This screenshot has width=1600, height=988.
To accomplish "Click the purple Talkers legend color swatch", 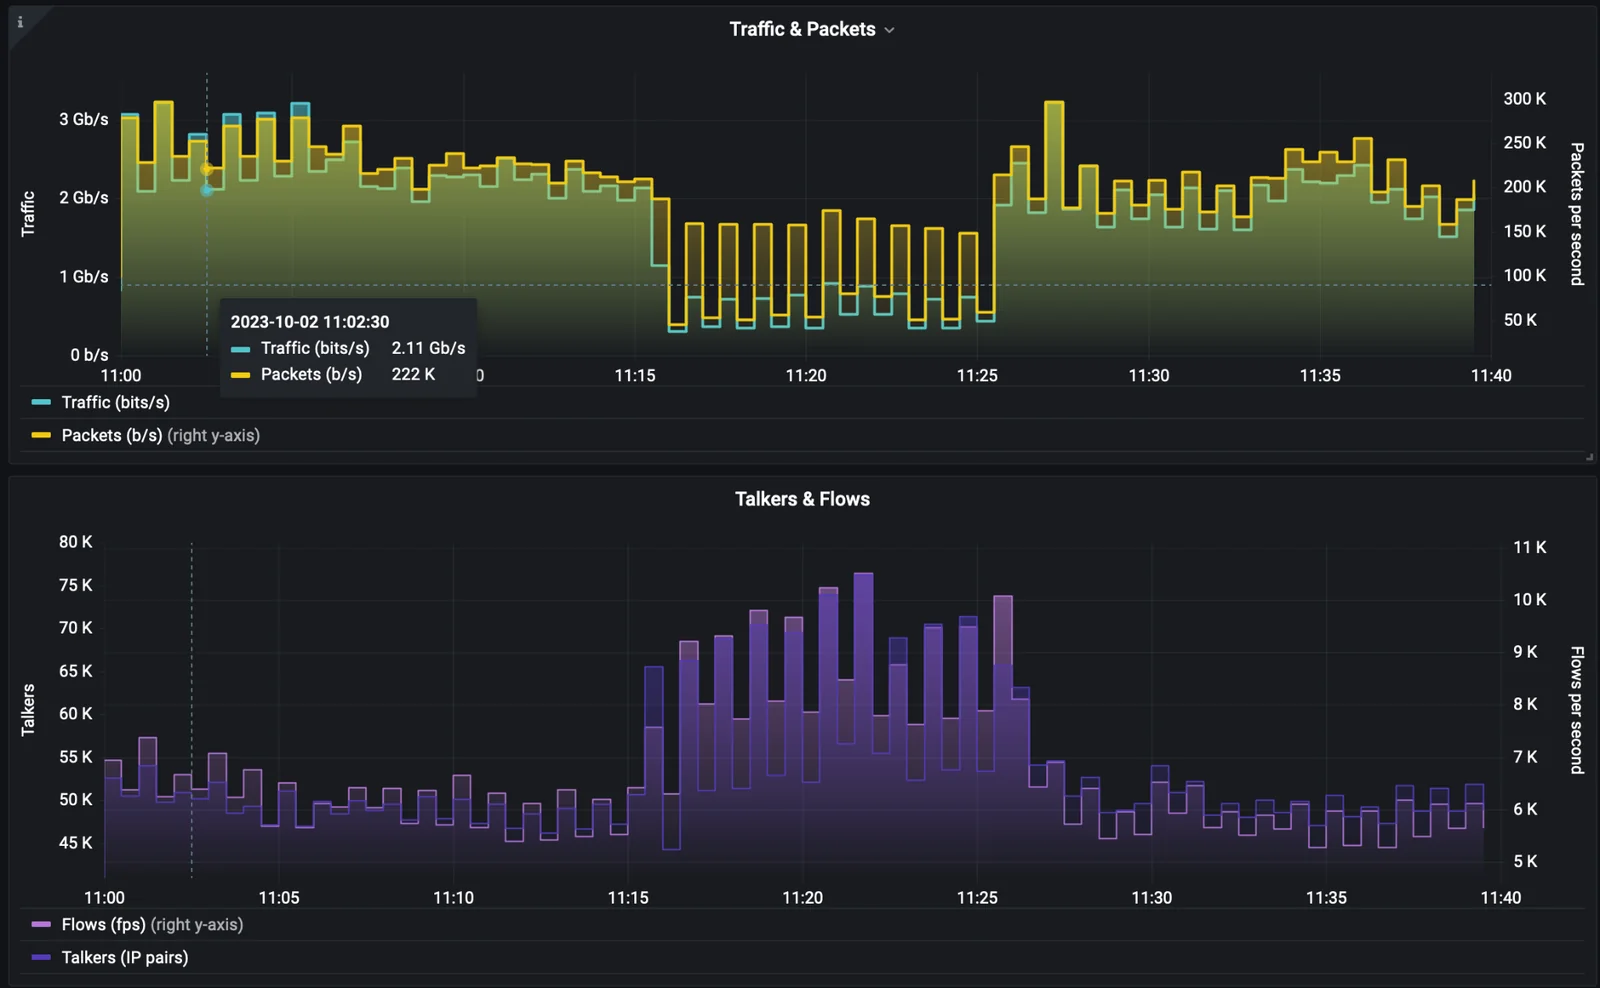I will click(41, 957).
